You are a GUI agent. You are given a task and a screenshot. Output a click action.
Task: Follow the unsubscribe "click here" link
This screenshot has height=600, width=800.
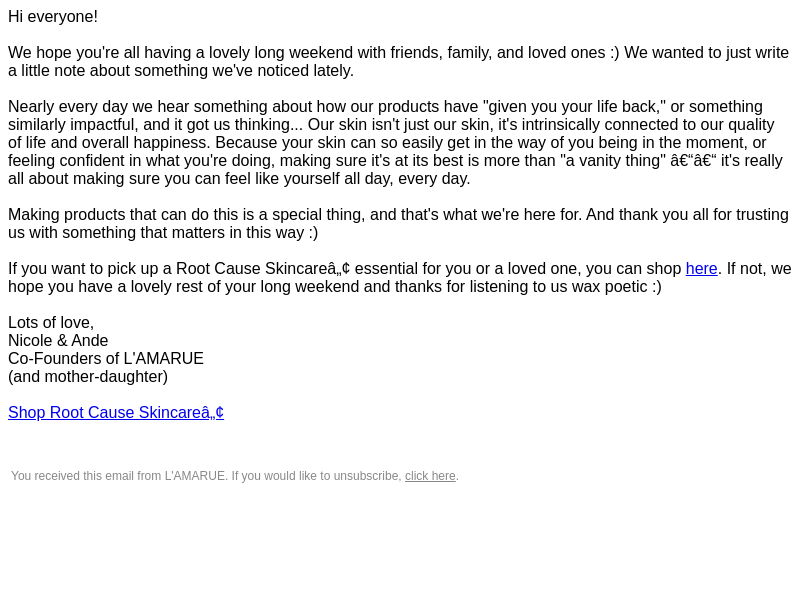(x=430, y=476)
